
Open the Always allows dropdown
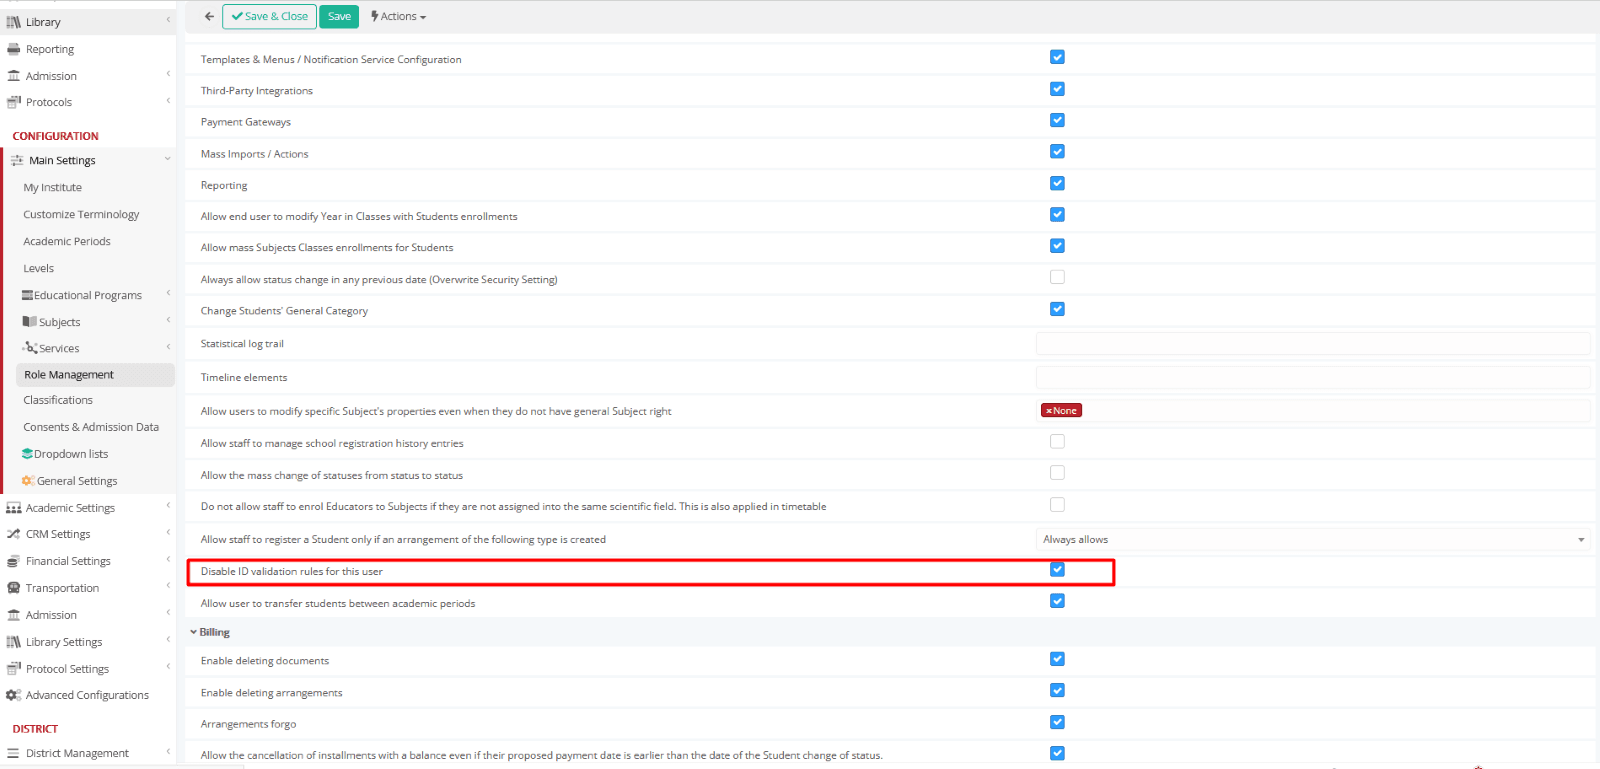click(1313, 539)
